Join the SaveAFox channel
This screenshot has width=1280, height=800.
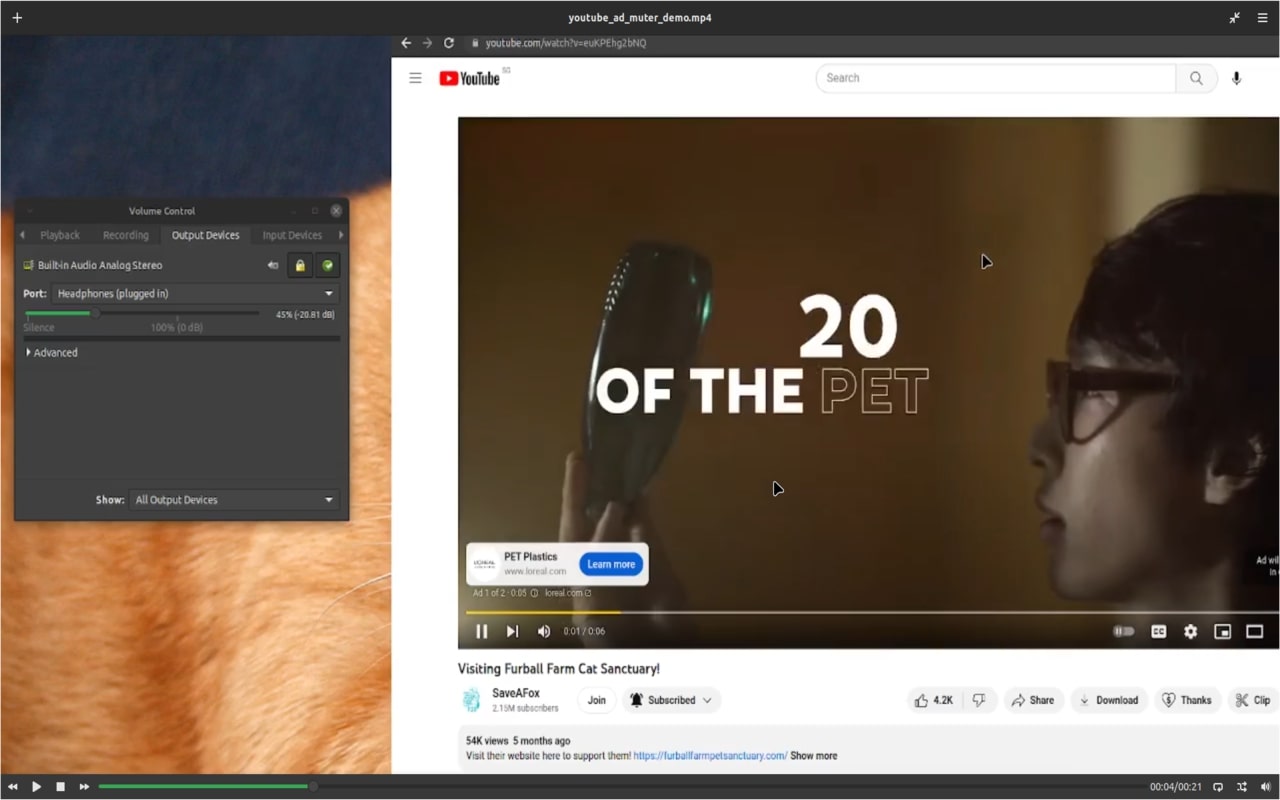tap(596, 700)
